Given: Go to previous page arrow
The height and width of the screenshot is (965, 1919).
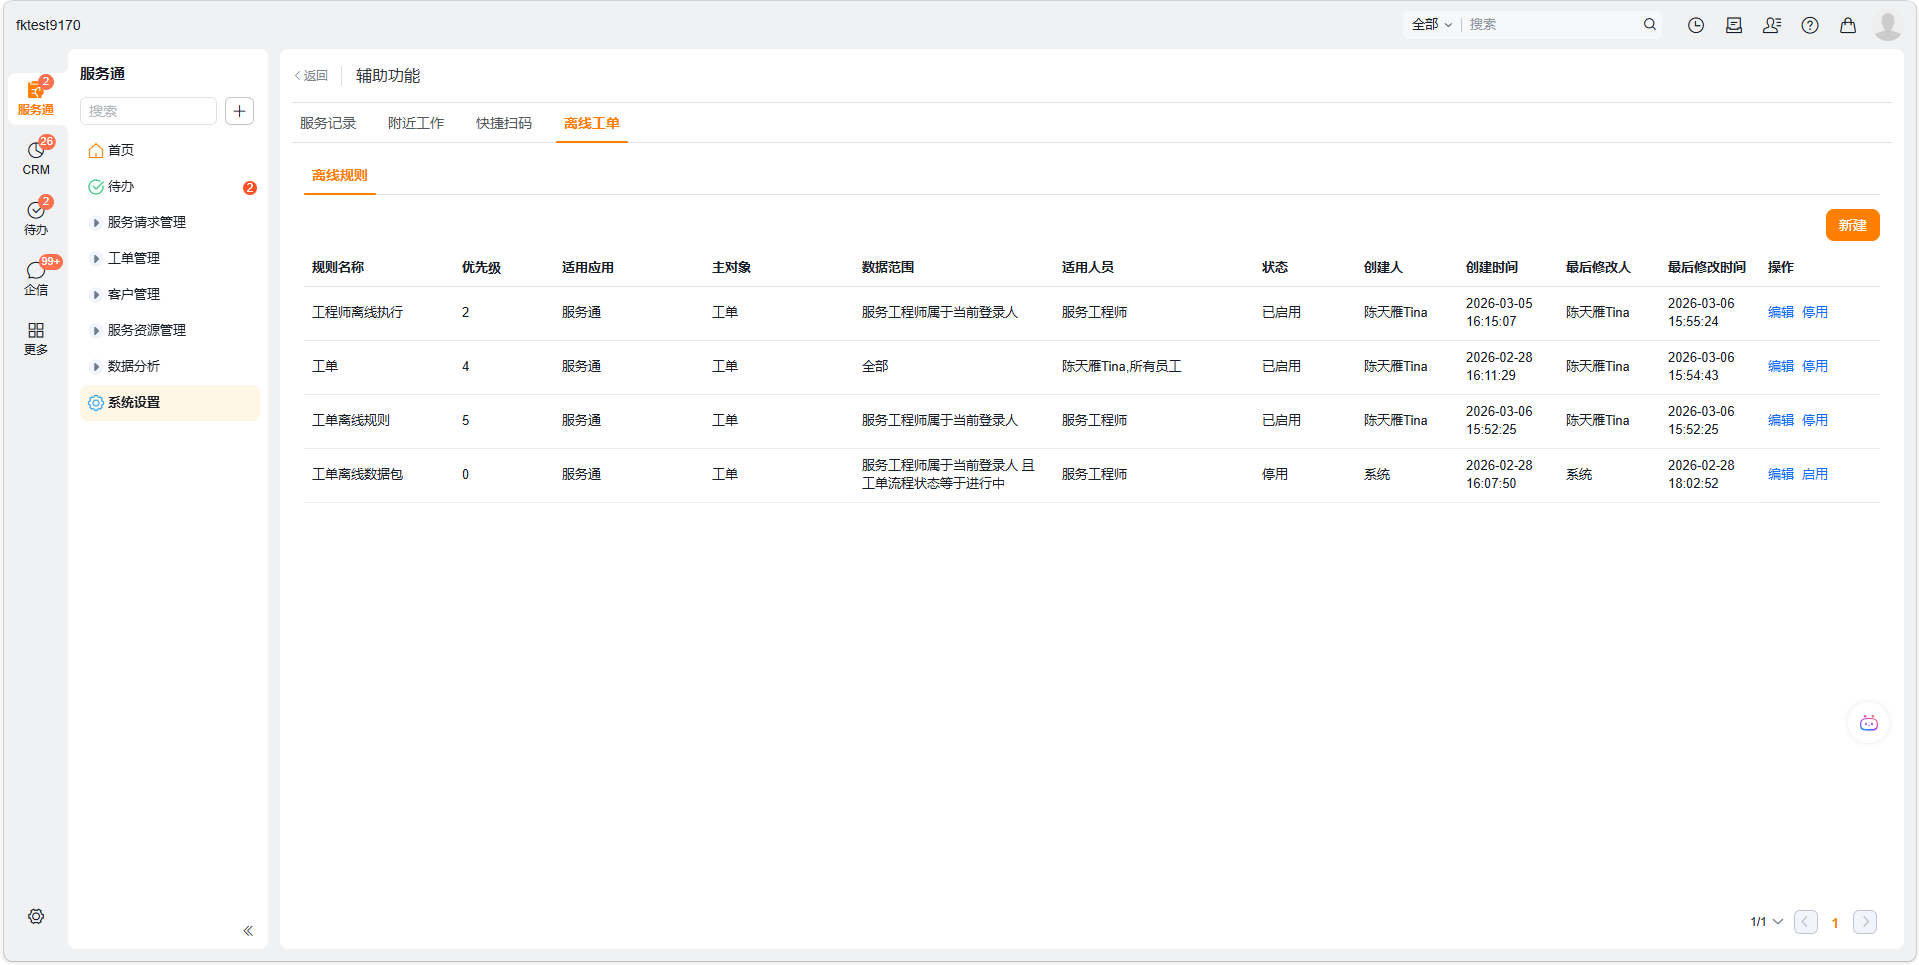Looking at the screenshot, I should (1806, 922).
